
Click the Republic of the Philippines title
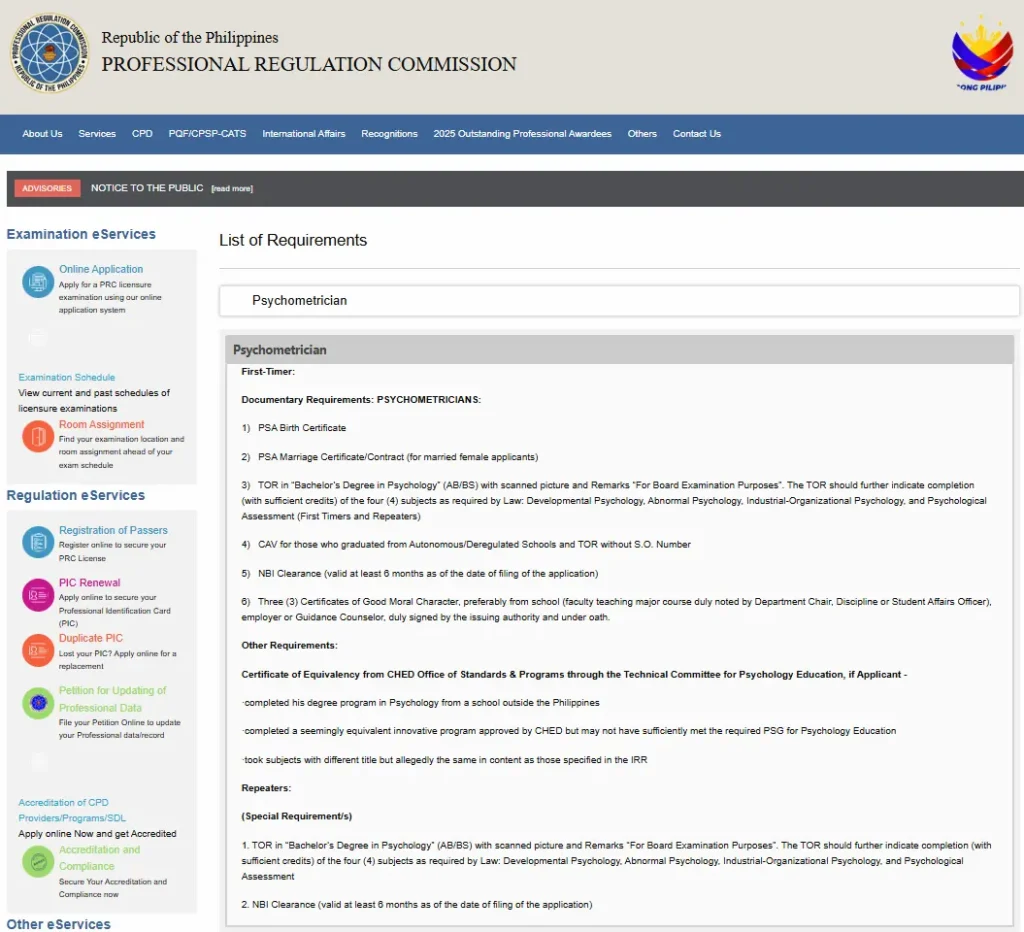(x=190, y=38)
